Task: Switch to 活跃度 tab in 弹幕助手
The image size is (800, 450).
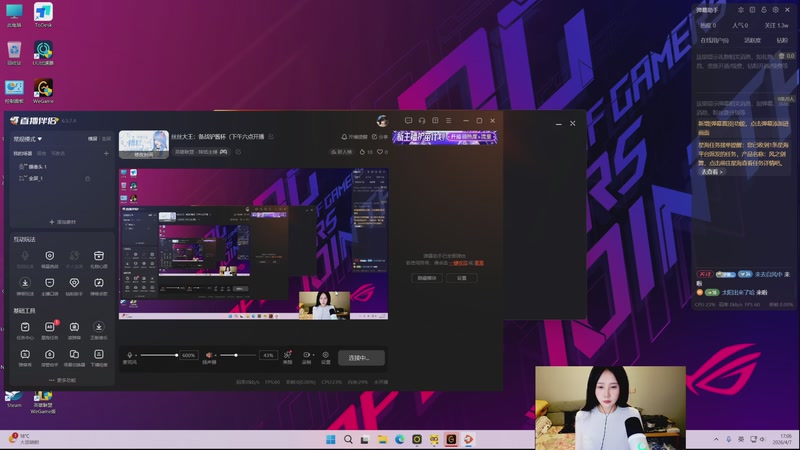Action: [752, 40]
